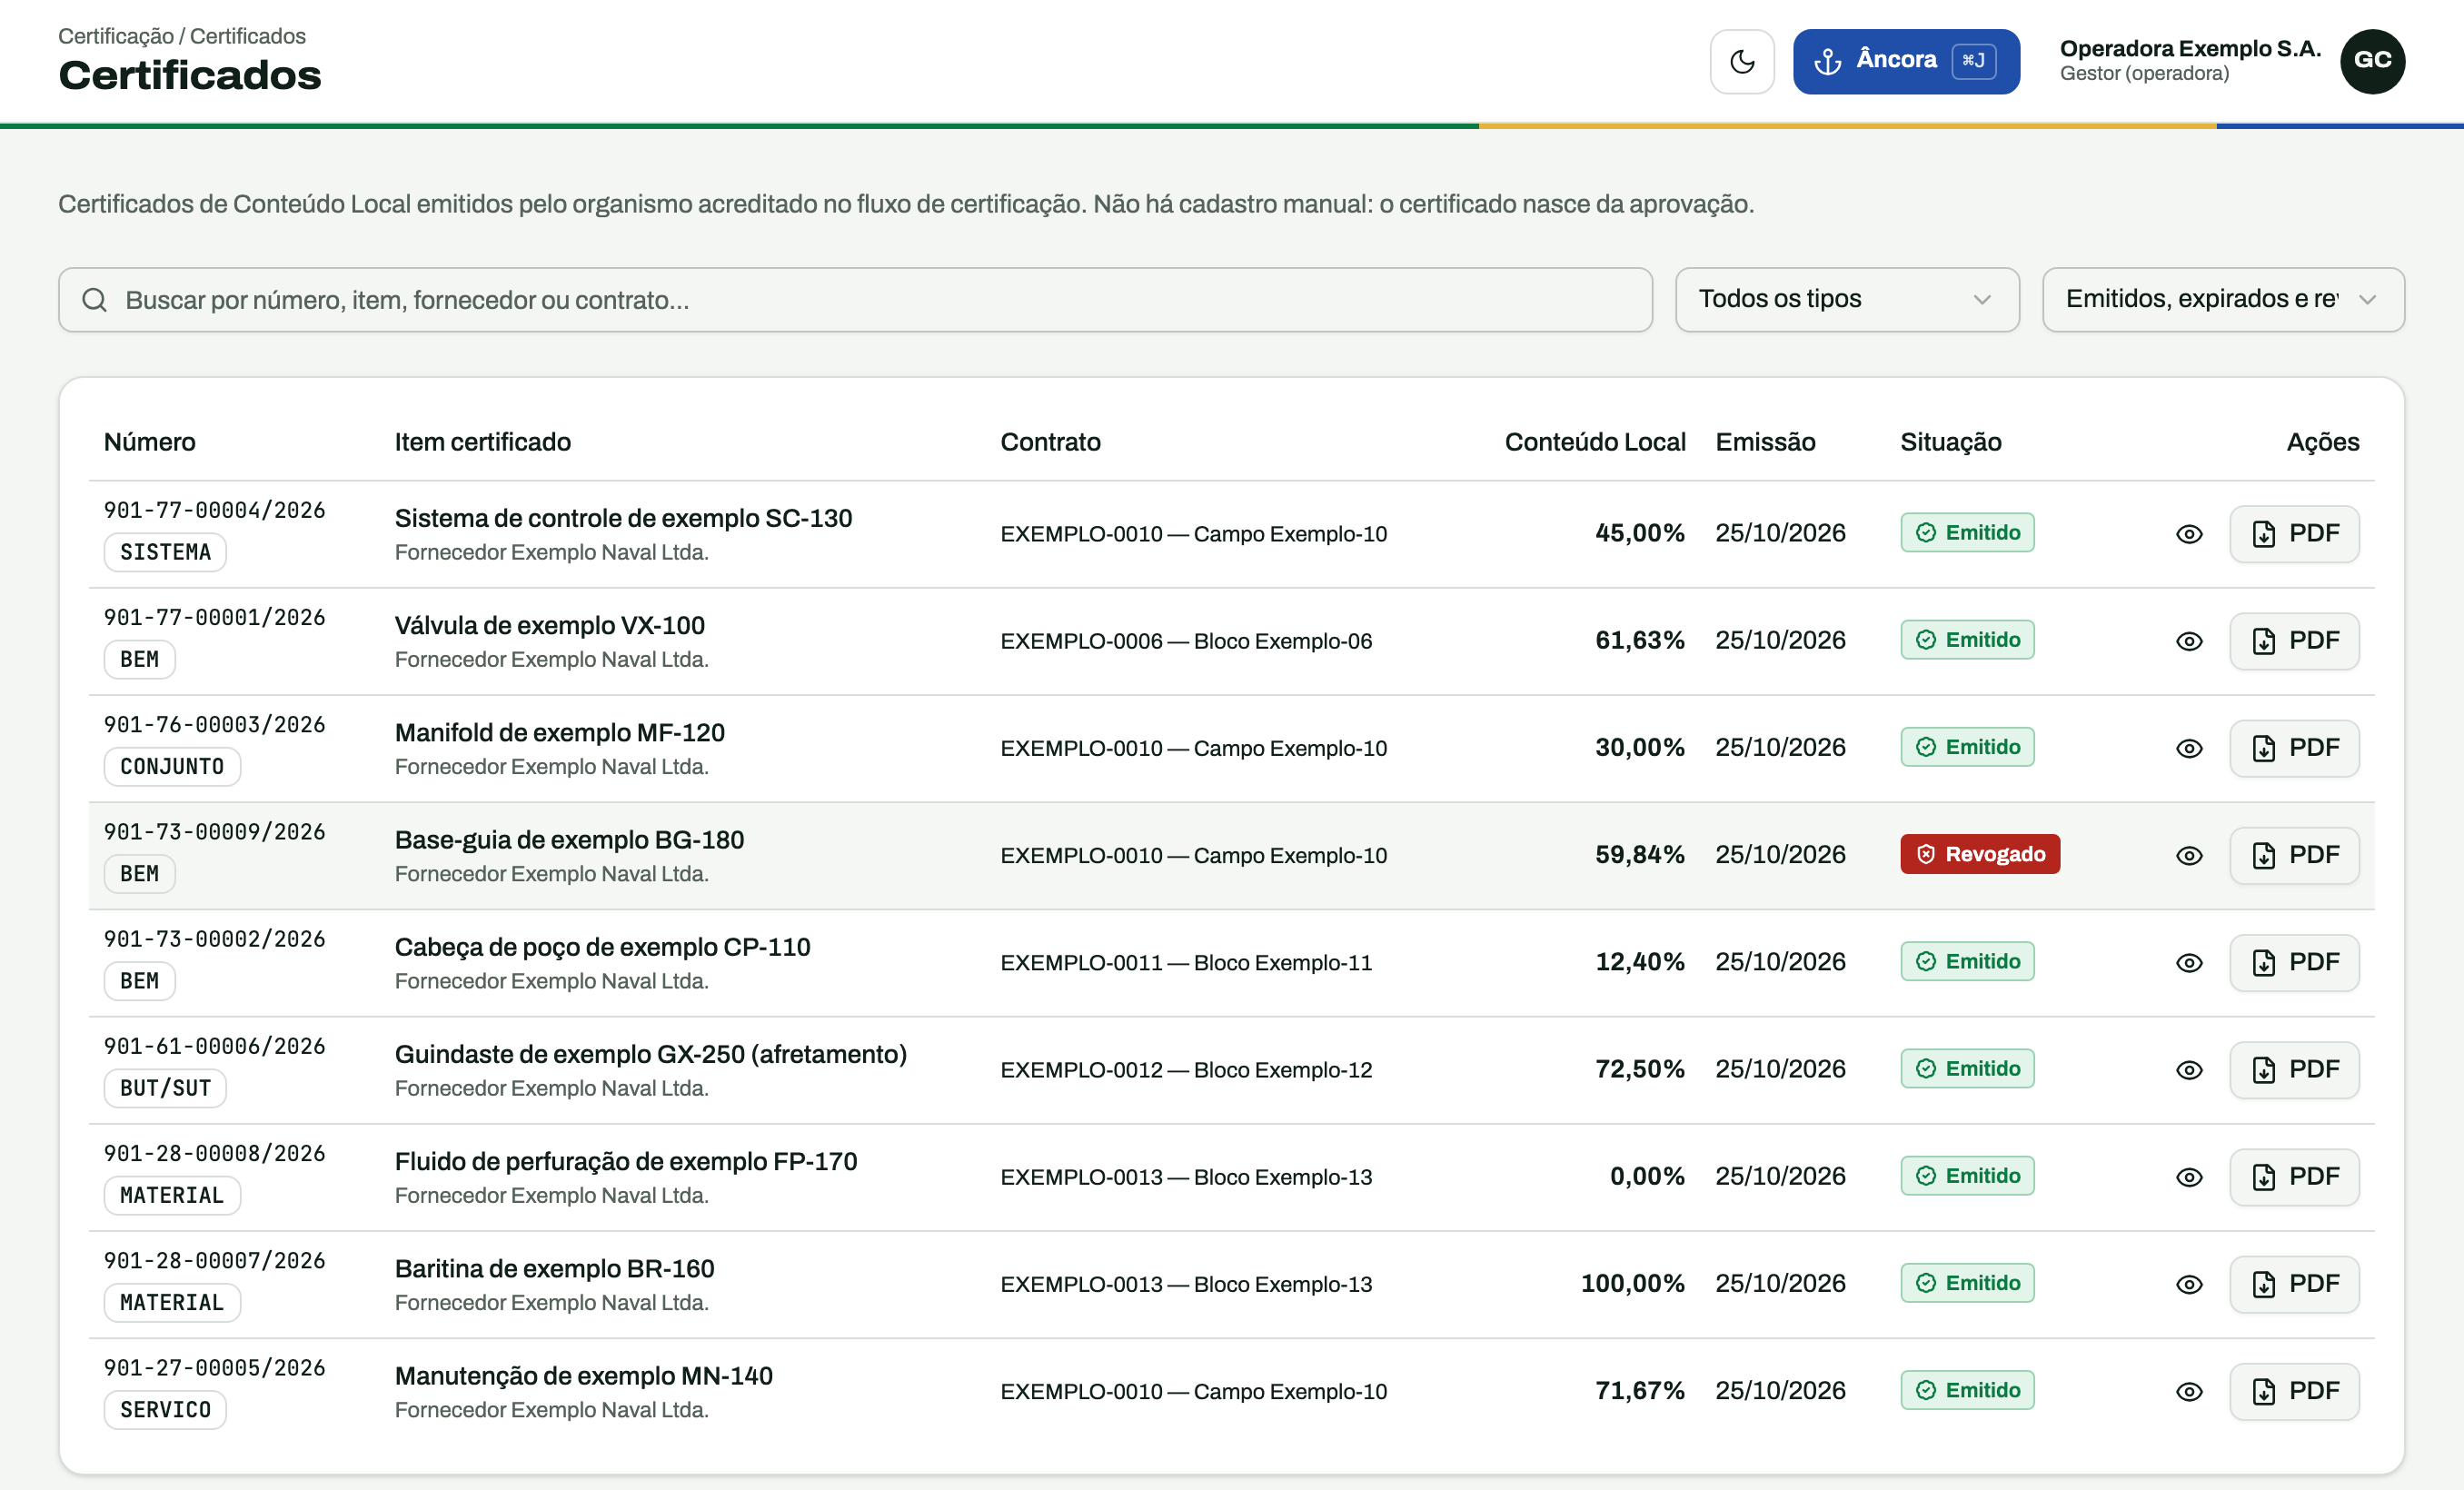Click the SERVICO type tag

[x=165, y=1409]
